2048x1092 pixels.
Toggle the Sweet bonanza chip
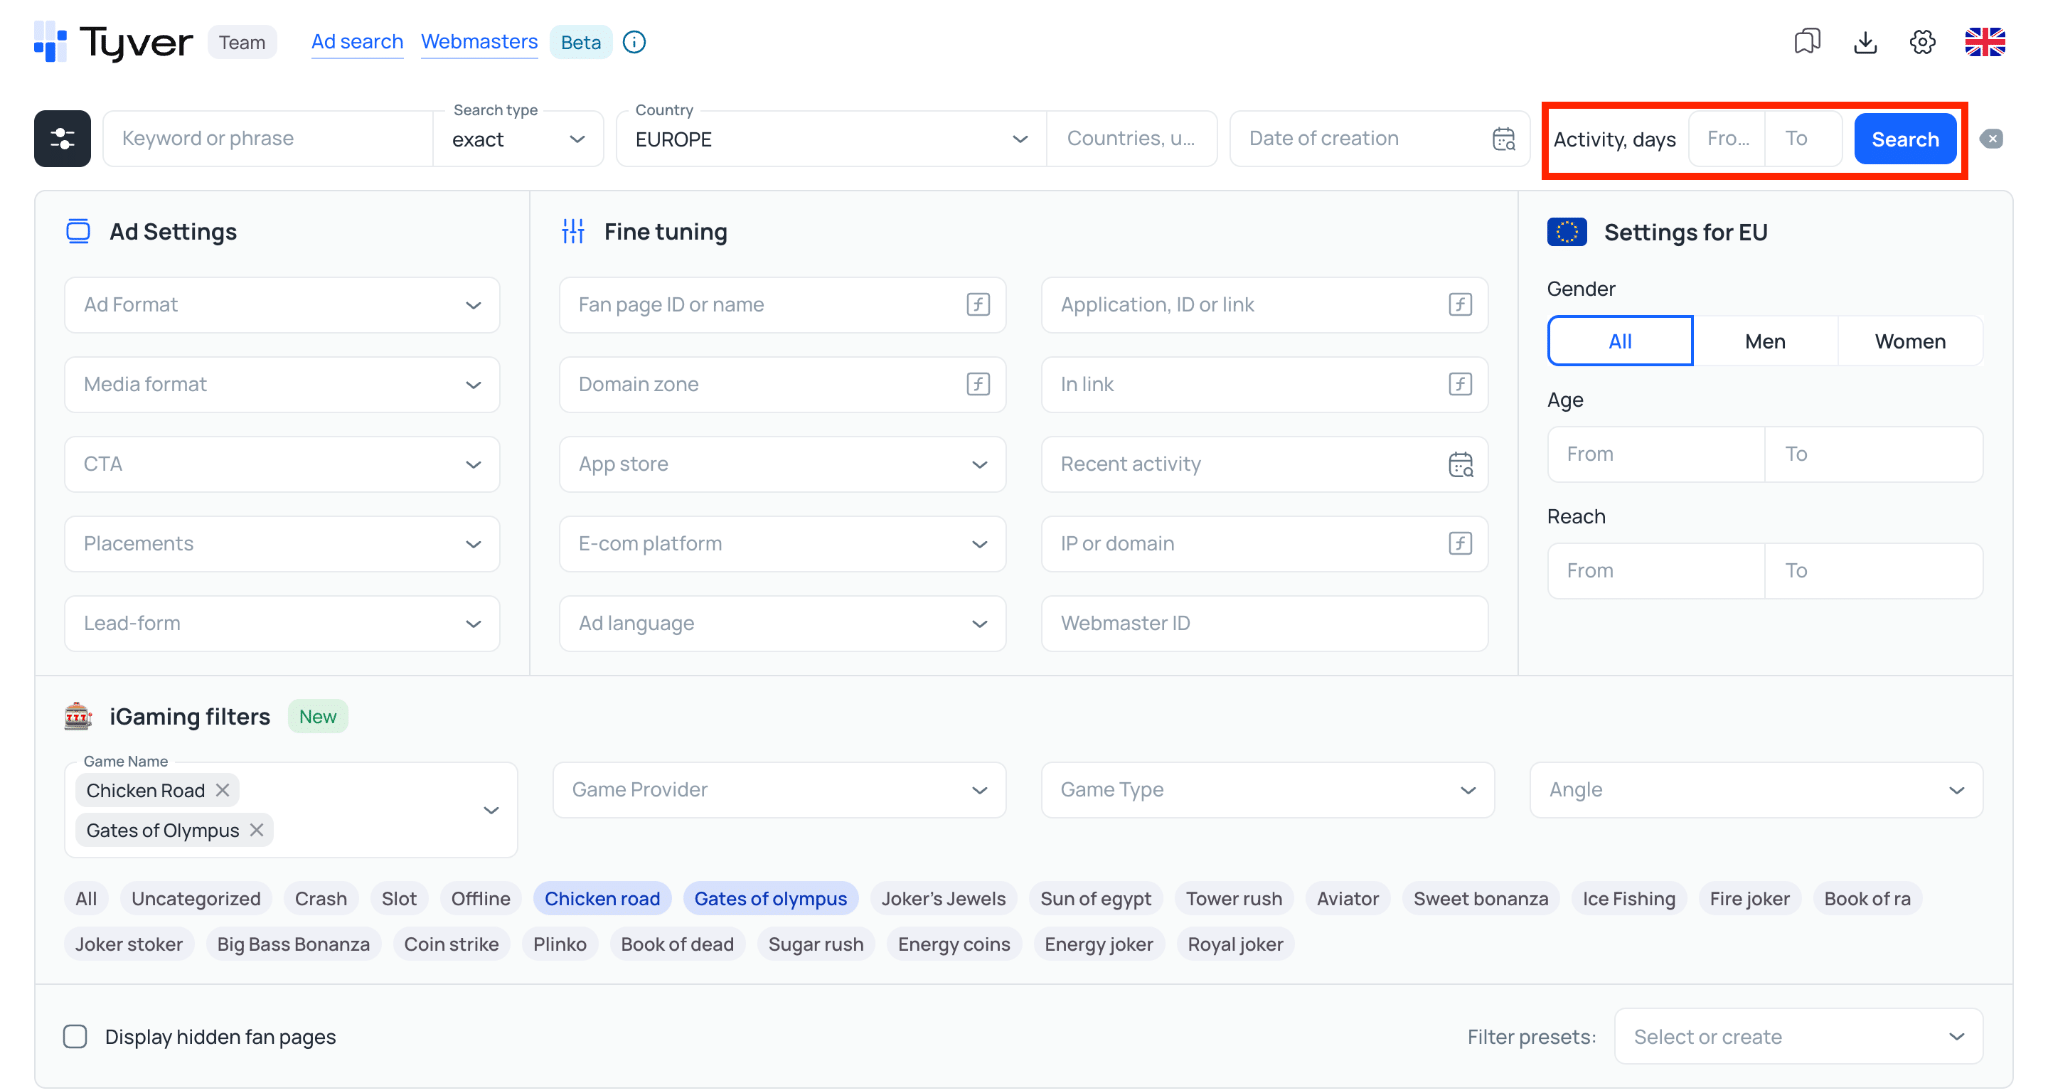pyautogui.click(x=1480, y=898)
